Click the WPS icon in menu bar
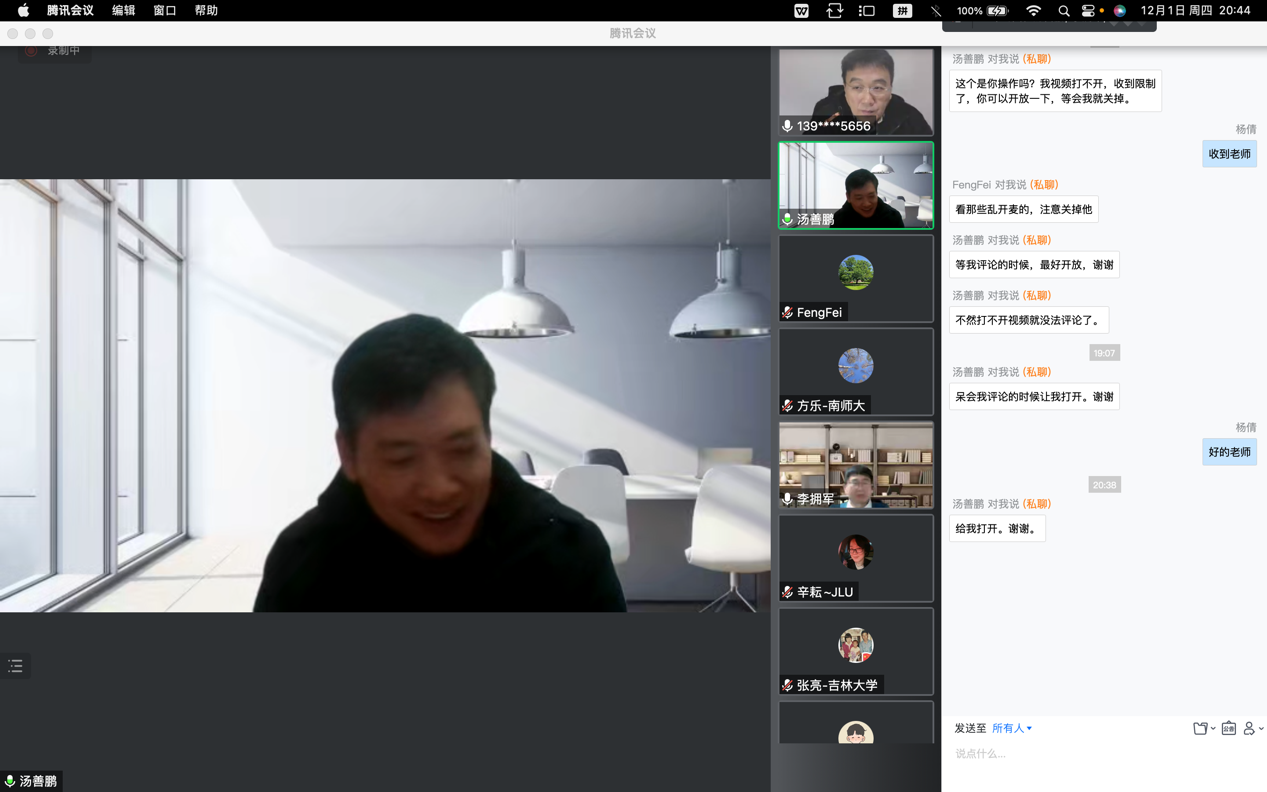The width and height of the screenshot is (1267, 792). [801, 11]
